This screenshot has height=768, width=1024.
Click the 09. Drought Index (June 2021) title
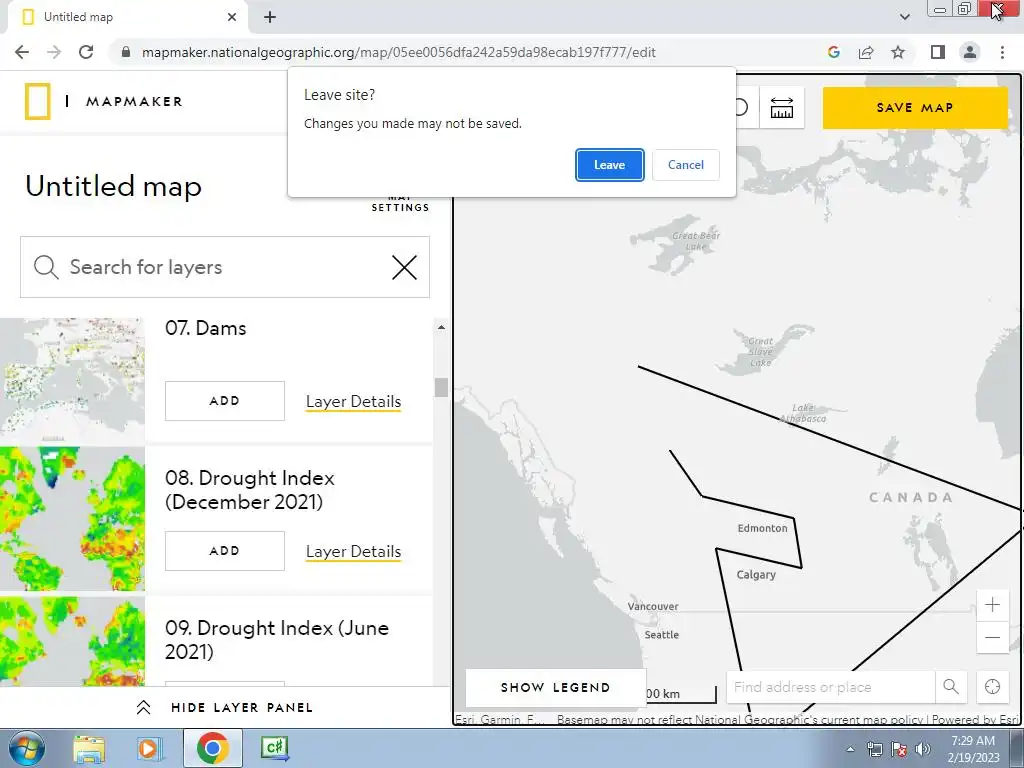click(x=277, y=640)
